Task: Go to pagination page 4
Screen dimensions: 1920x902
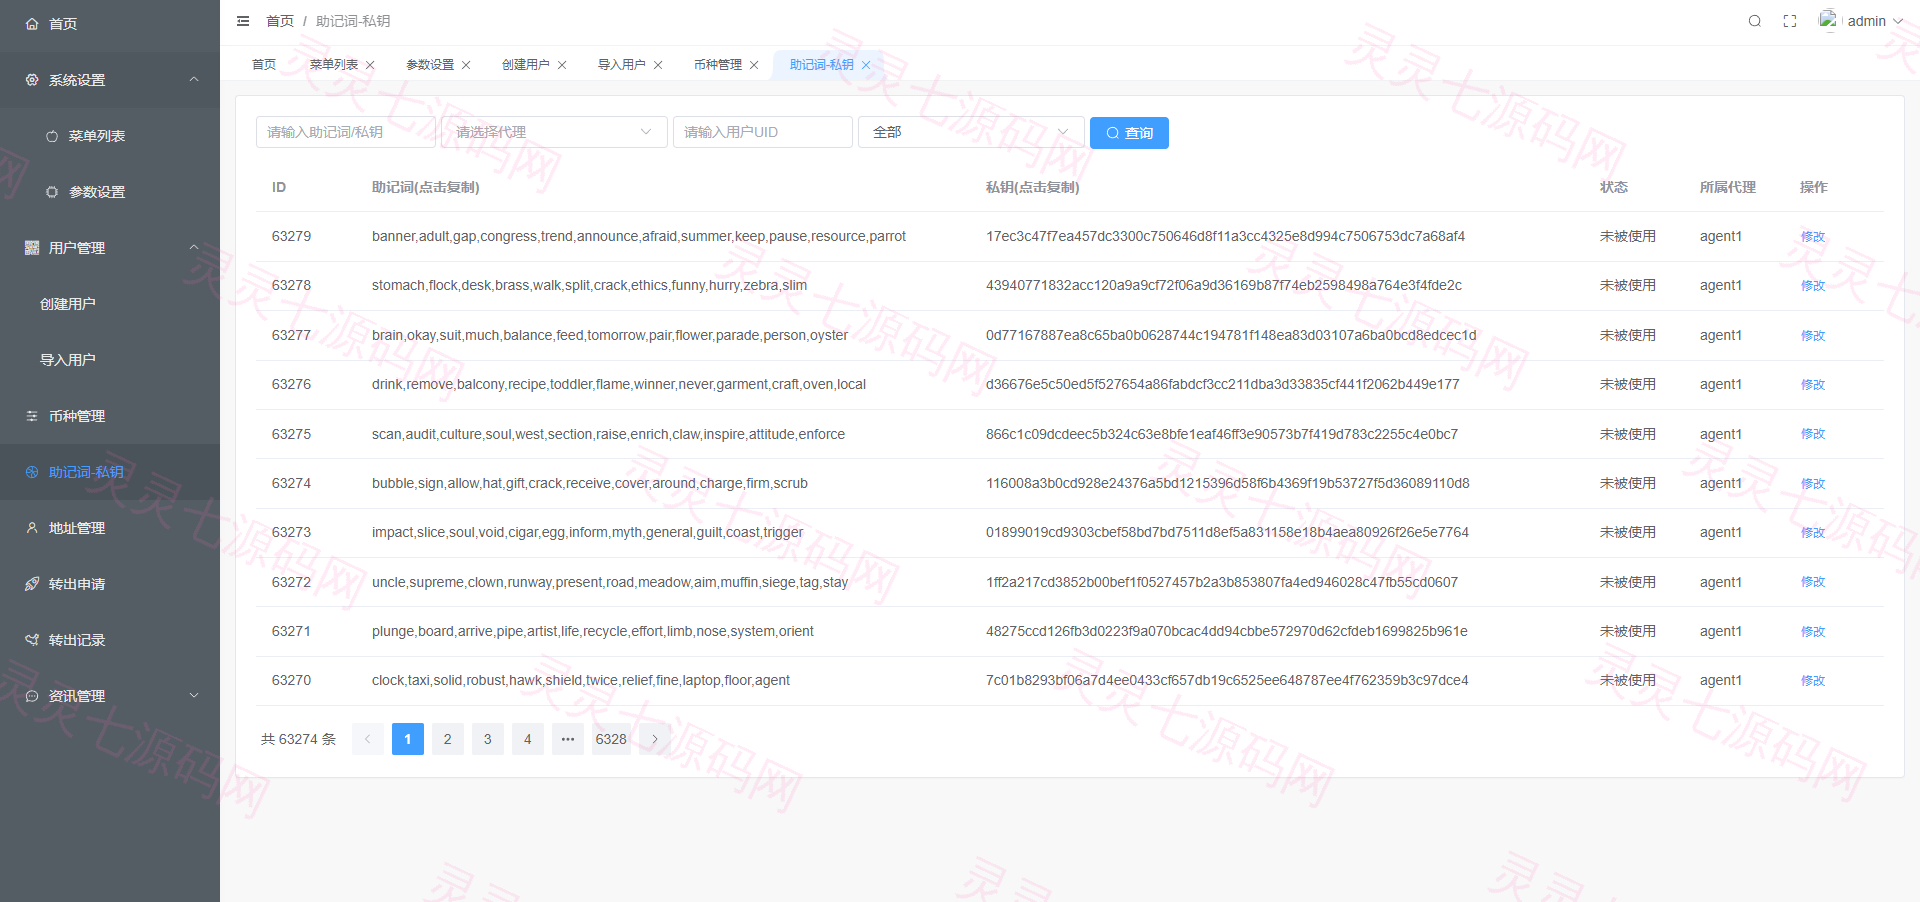Action: pos(528,739)
